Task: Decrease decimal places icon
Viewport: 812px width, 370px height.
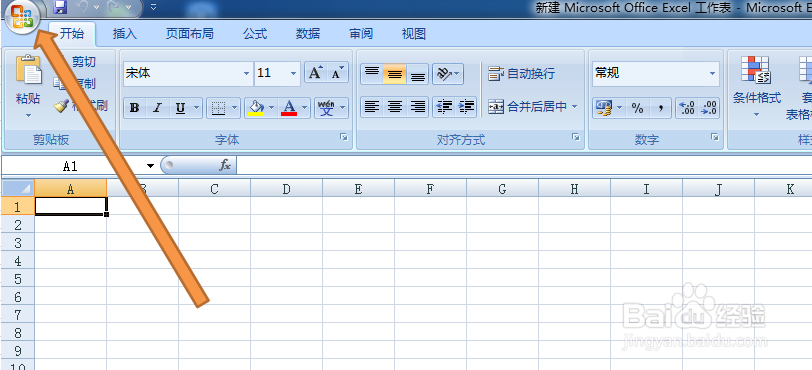Action: (709, 108)
